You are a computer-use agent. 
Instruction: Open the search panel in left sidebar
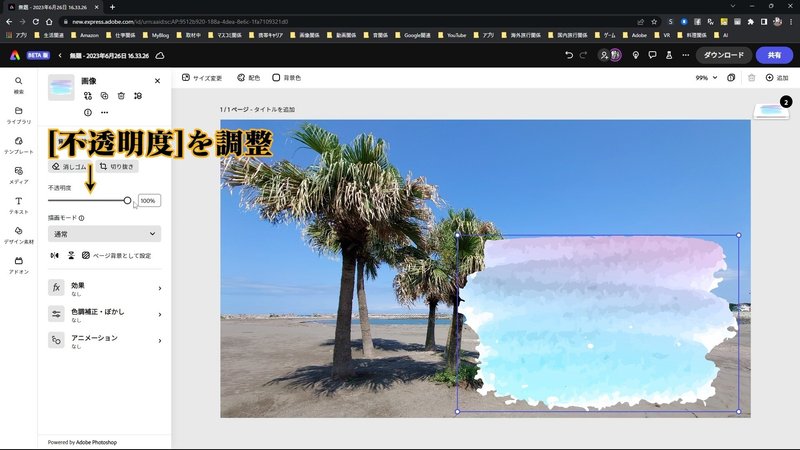click(x=18, y=85)
